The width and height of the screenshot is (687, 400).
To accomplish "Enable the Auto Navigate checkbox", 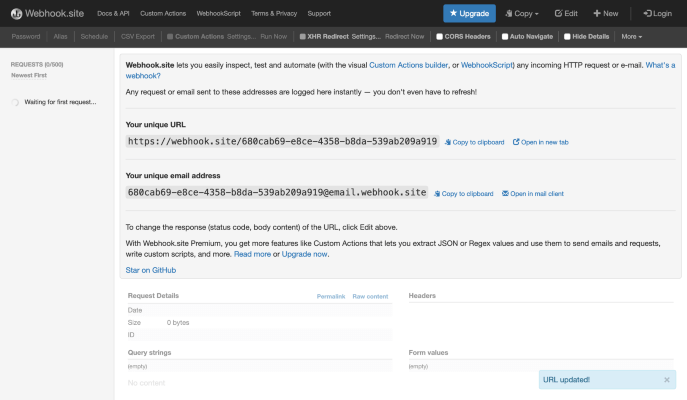I will (505, 37).
